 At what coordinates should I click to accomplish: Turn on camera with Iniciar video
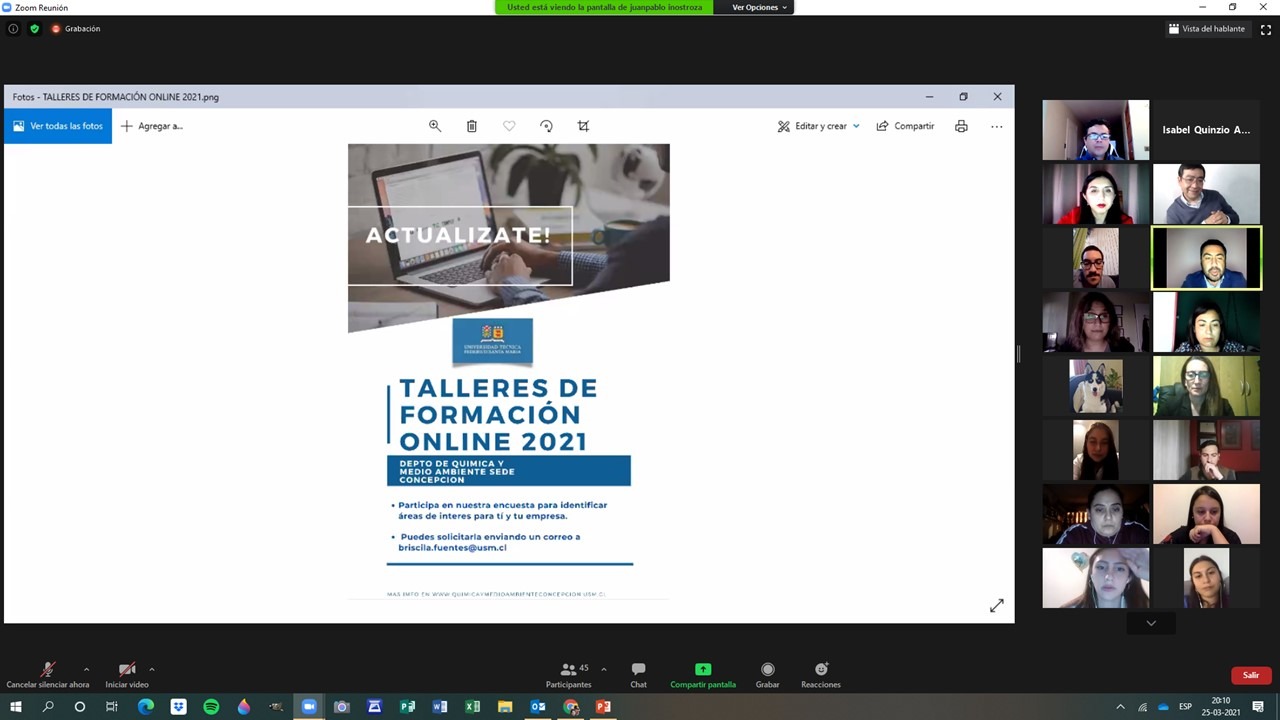click(x=127, y=675)
